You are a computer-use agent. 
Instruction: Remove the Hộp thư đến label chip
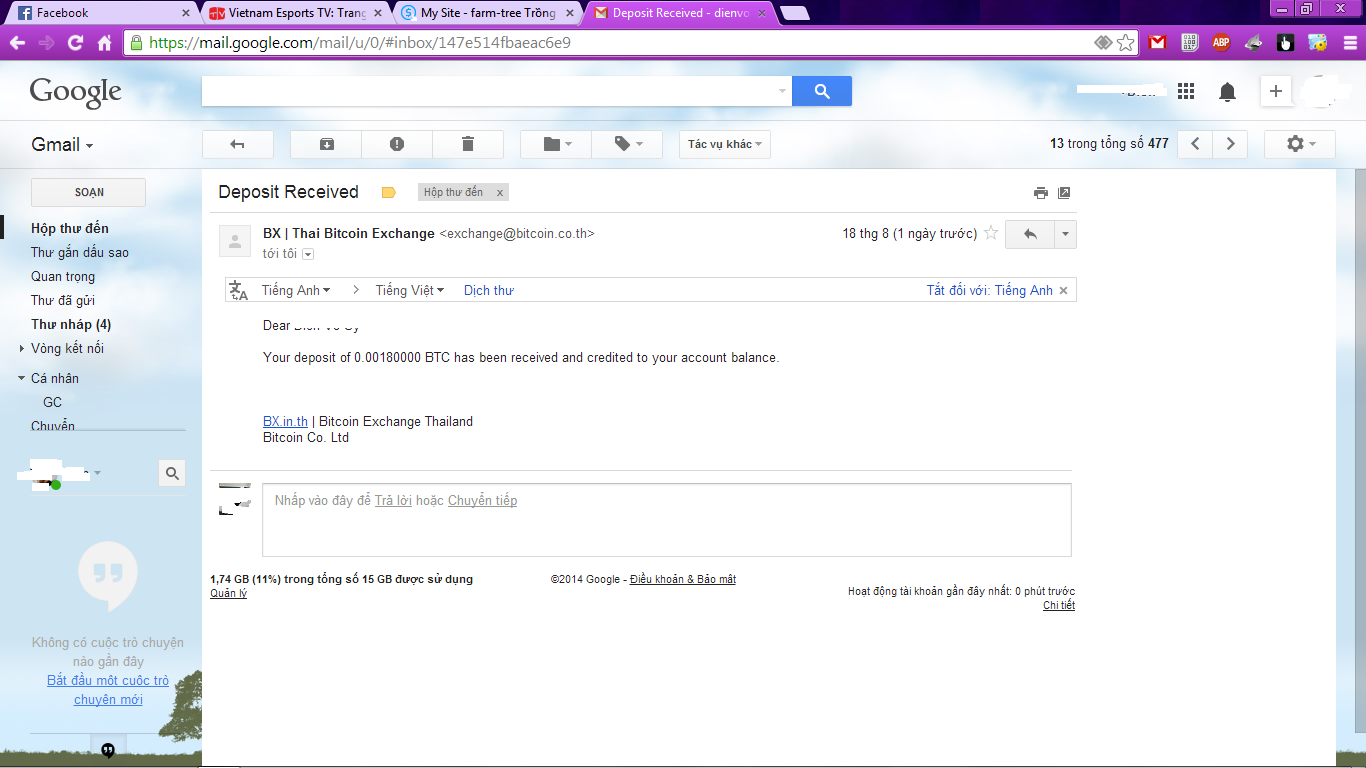(x=500, y=192)
